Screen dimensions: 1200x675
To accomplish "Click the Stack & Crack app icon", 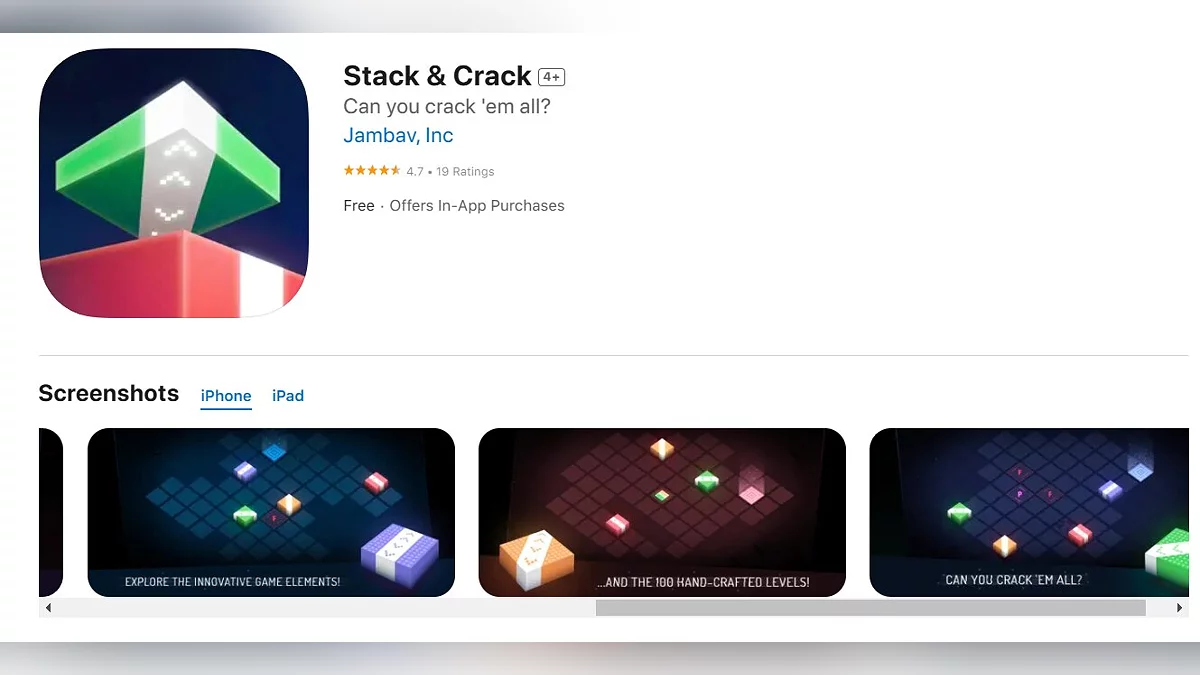I will pyautogui.click(x=174, y=183).
